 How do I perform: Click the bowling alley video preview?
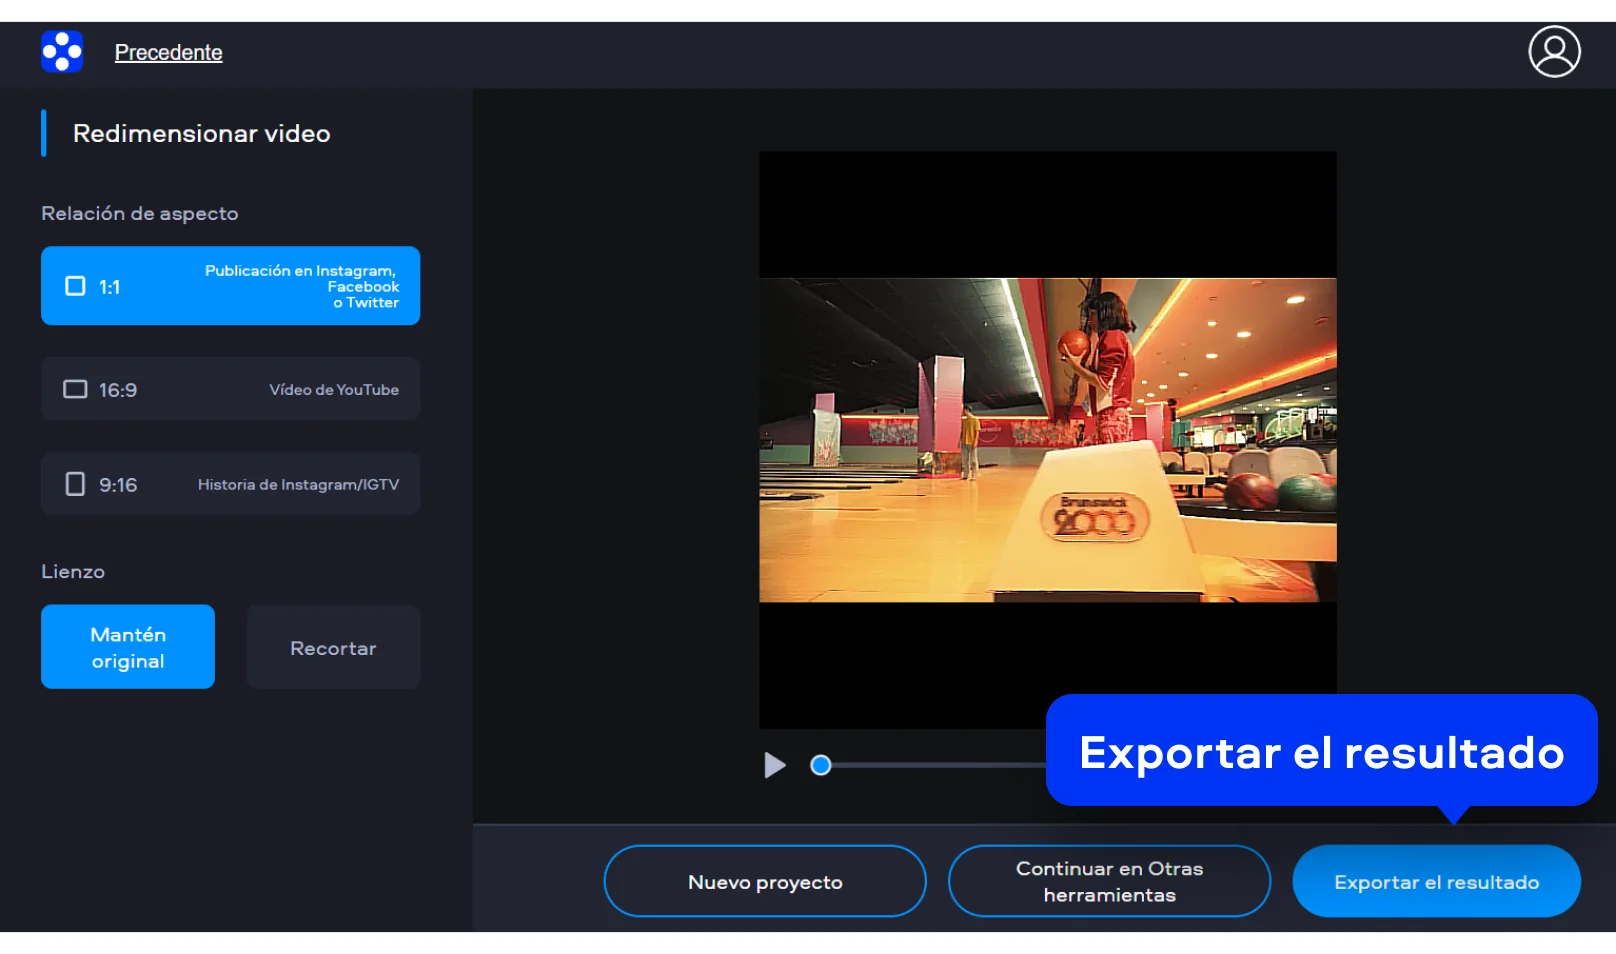click(1047, 440)
